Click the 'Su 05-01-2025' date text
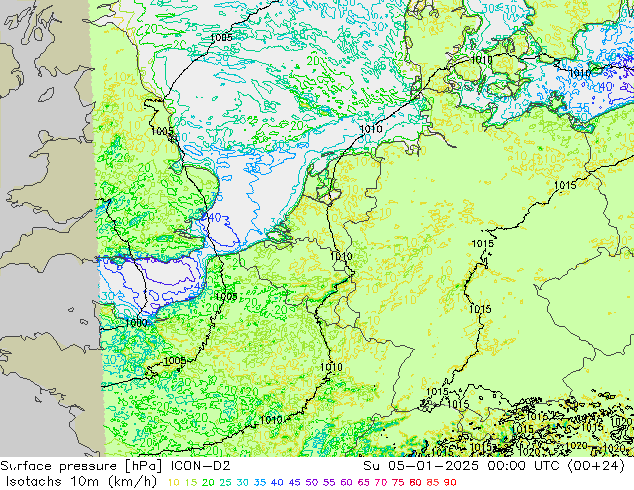 pos(423,466)
